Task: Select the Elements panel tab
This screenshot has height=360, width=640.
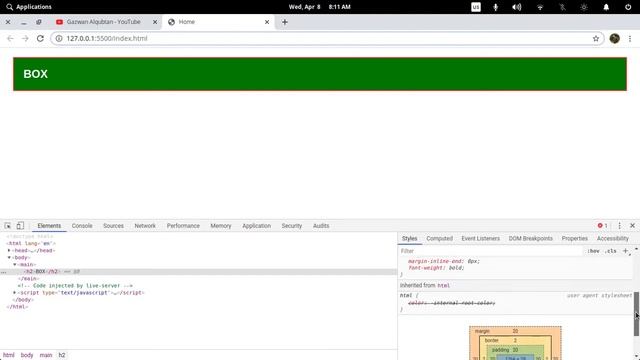Action: pos(49,226)
